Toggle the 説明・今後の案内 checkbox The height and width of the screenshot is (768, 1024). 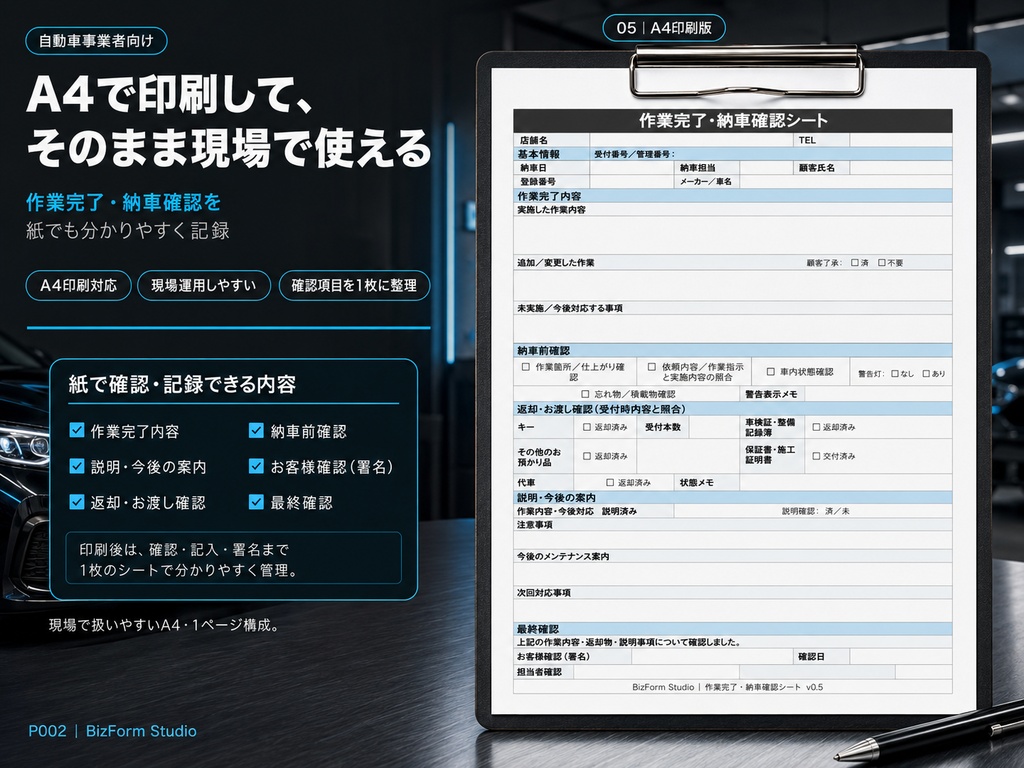pyautogui.click(x=77, y=466)
